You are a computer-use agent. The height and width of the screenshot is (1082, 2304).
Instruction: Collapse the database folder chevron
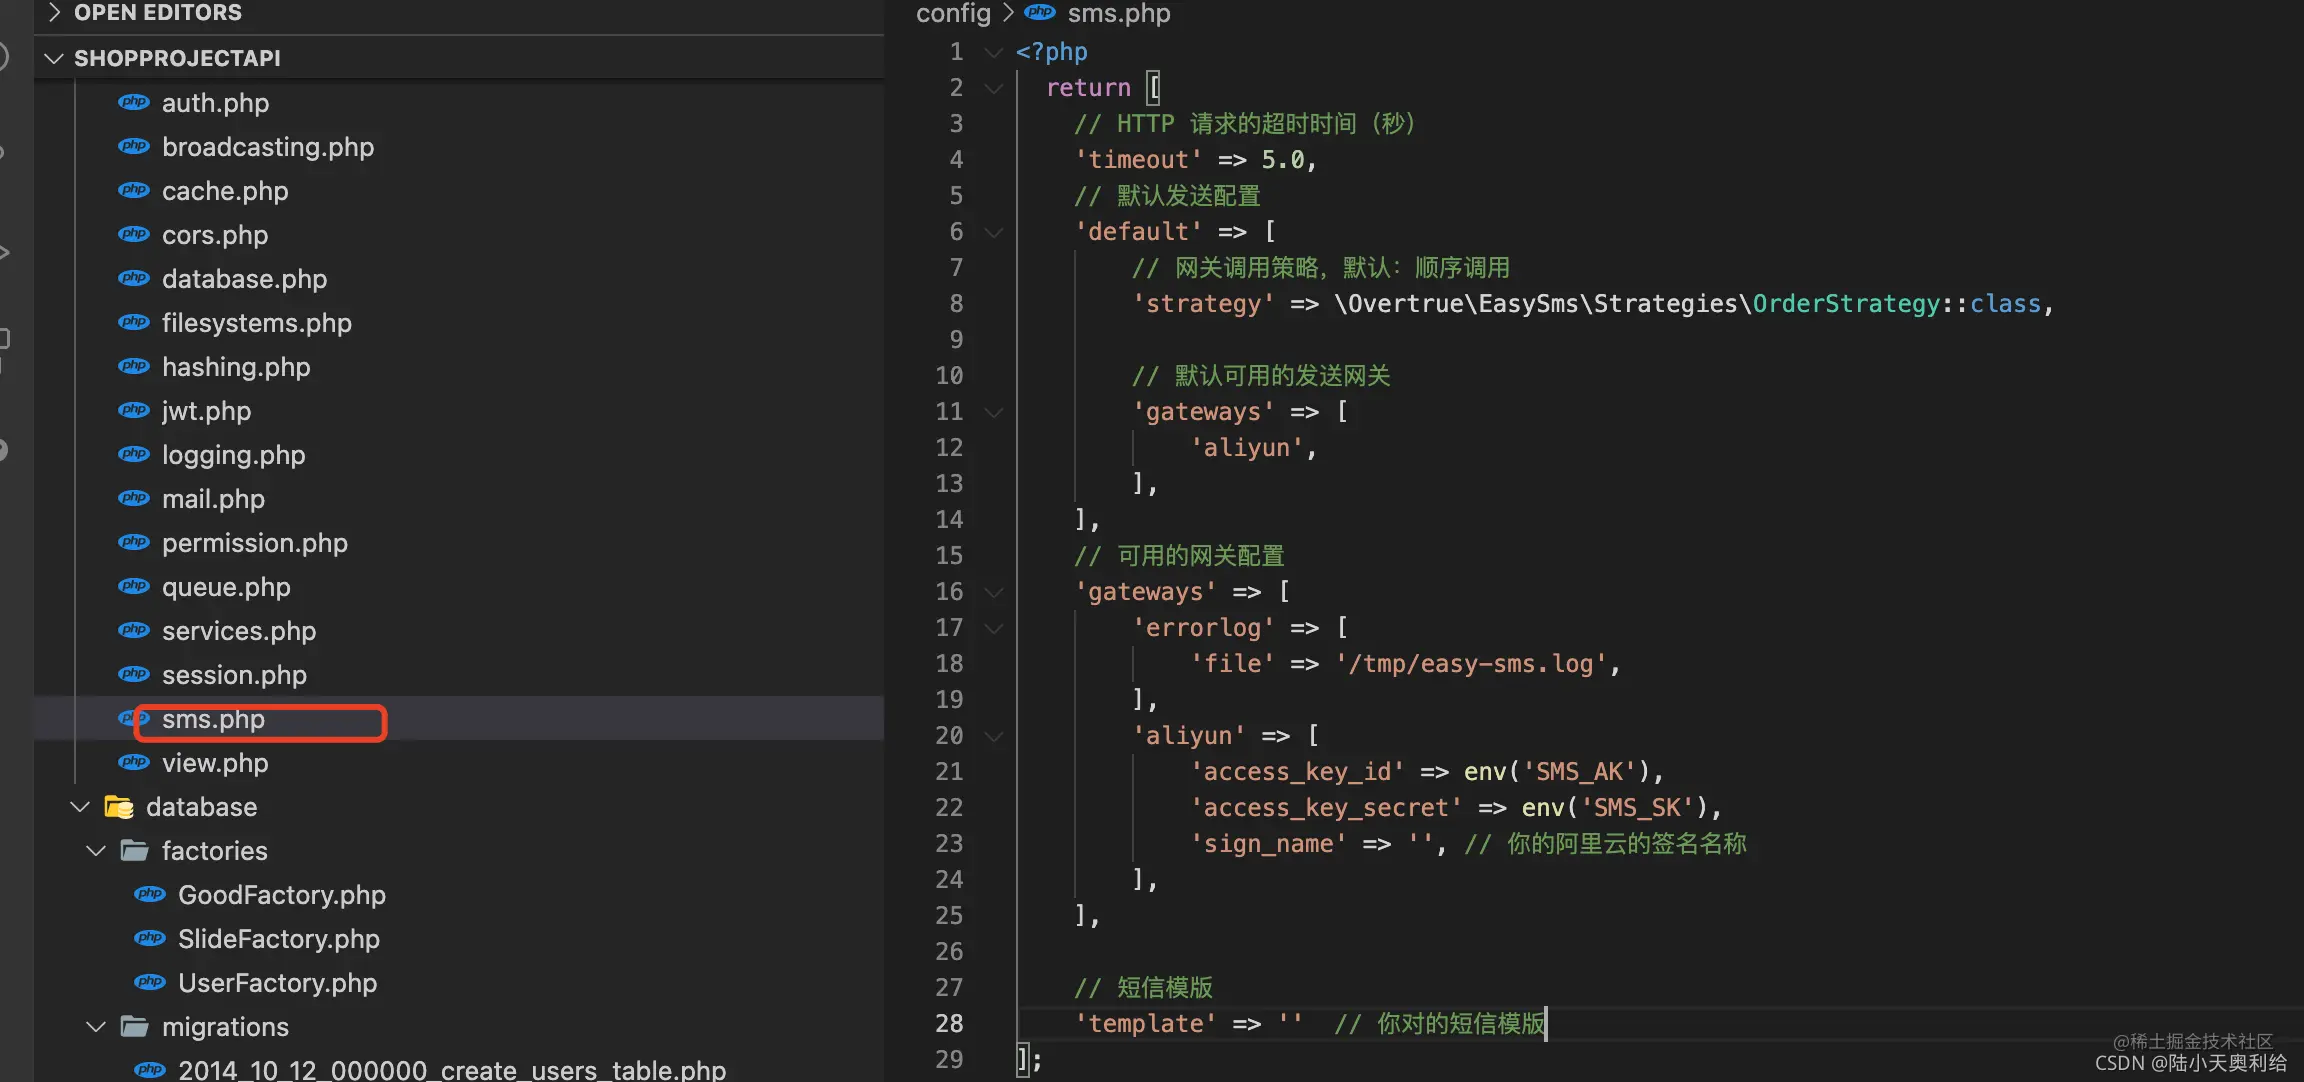(x=80, y=807)
